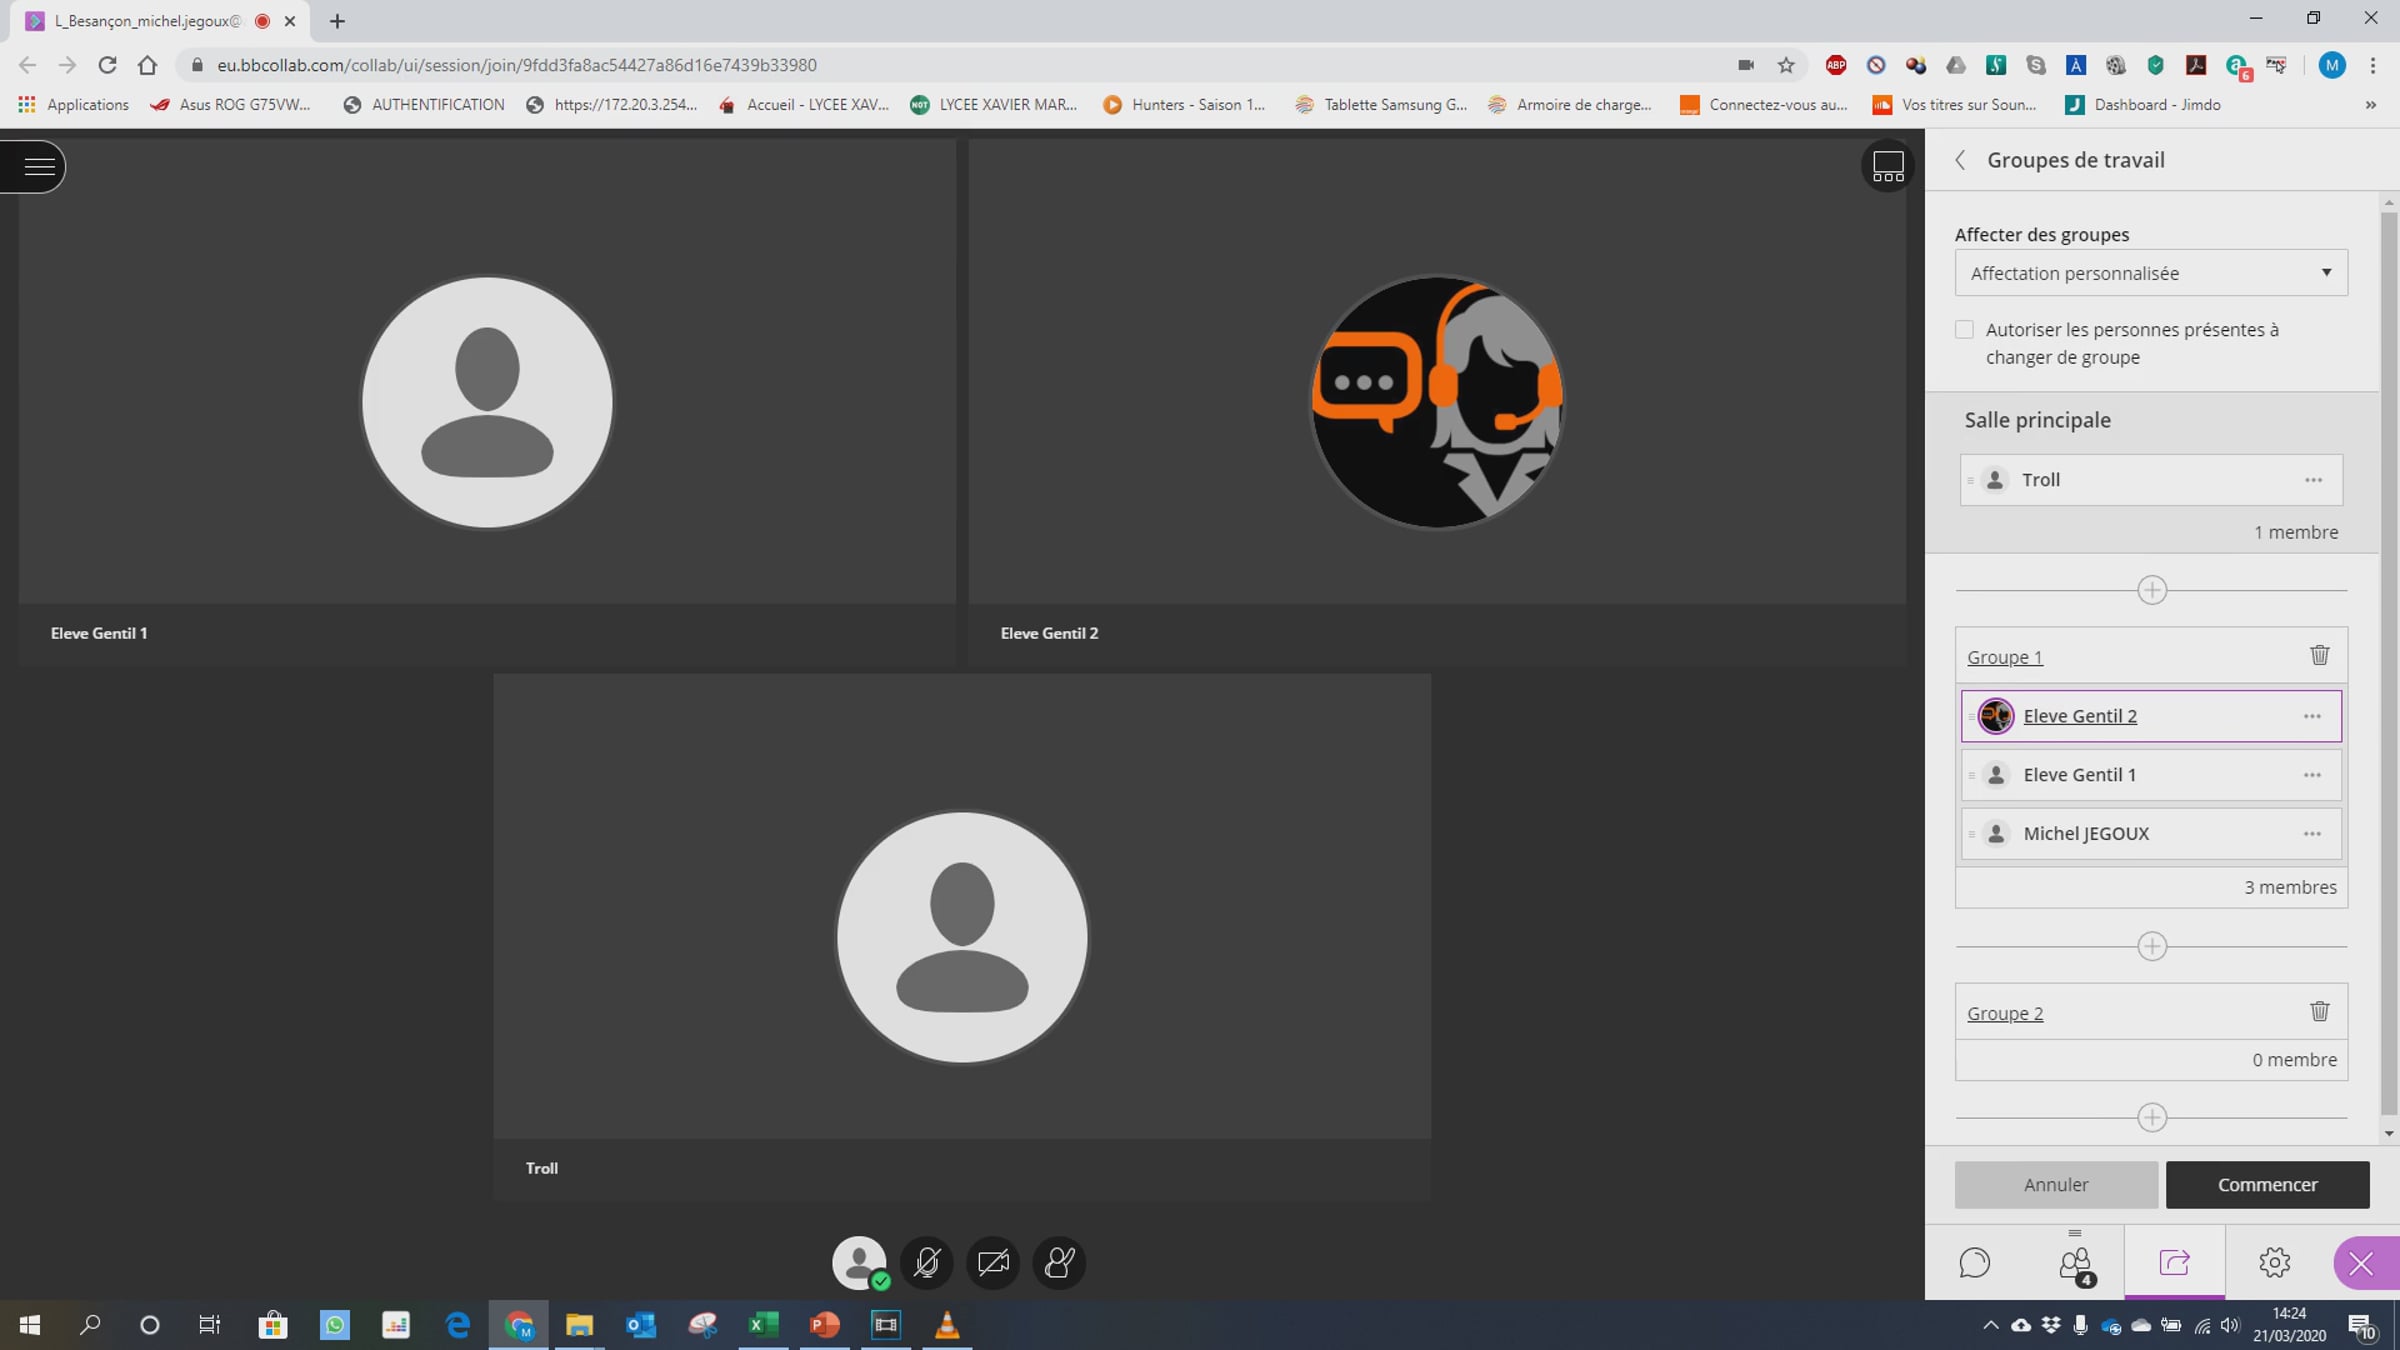Click the Commencer button
Viewport: 2400px width, 1350px height.
2267,1184
